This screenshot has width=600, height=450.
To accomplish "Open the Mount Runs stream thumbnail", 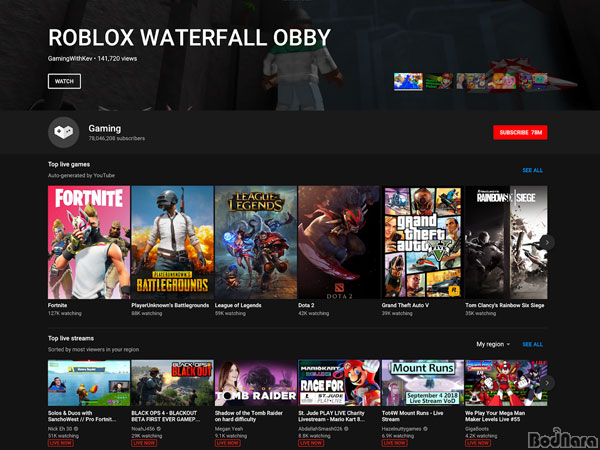I will tap(422, 383).
